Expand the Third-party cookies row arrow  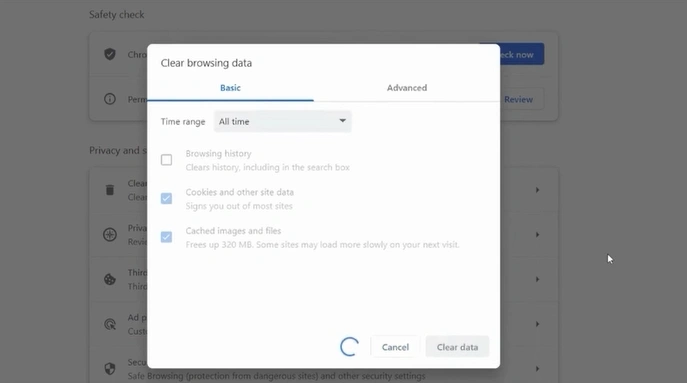click(537, 279)
